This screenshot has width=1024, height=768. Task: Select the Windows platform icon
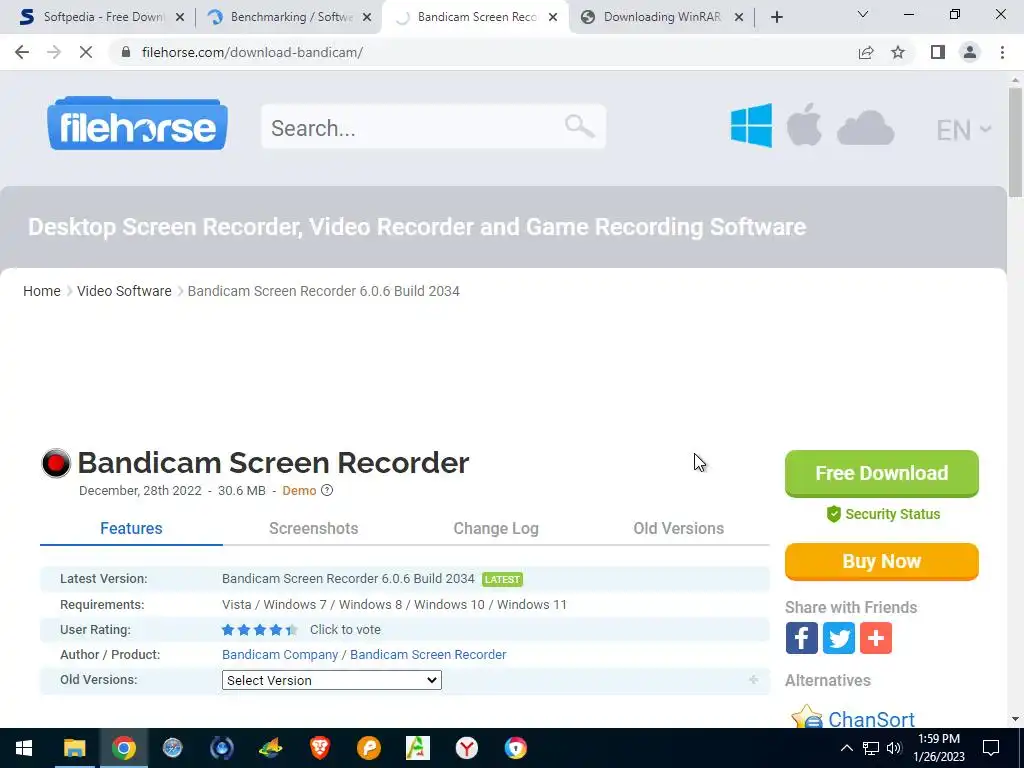(751, 125)
